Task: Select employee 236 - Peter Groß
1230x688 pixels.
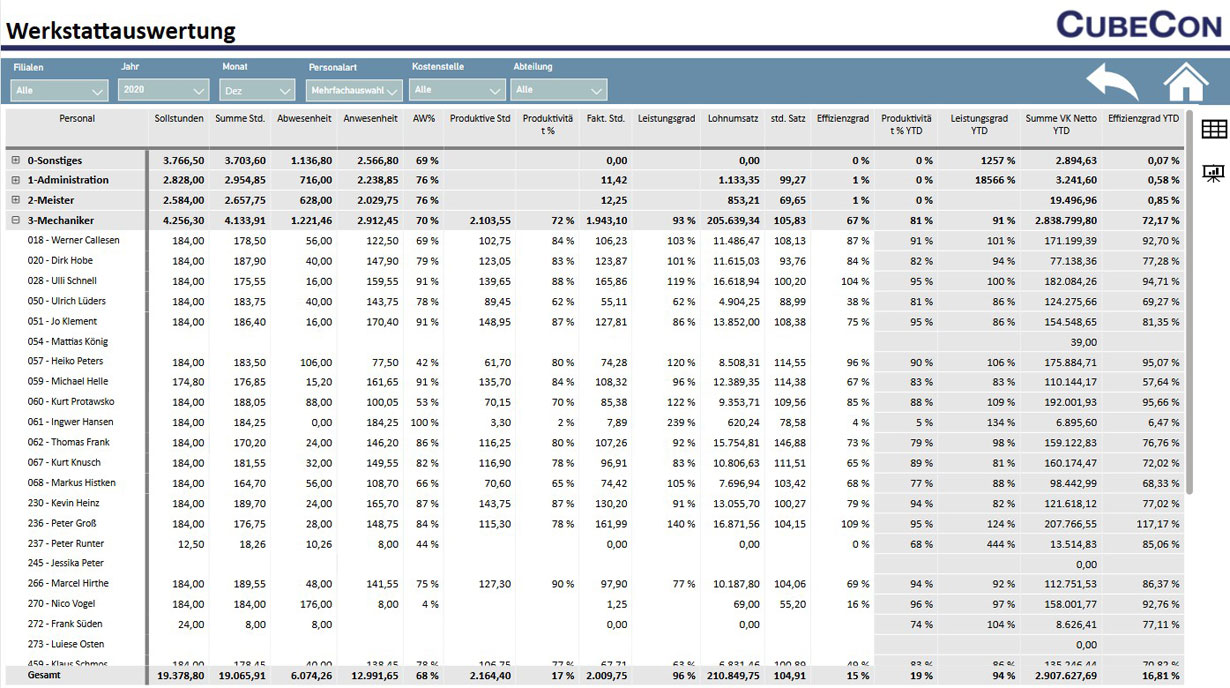Action: [62, 524]
